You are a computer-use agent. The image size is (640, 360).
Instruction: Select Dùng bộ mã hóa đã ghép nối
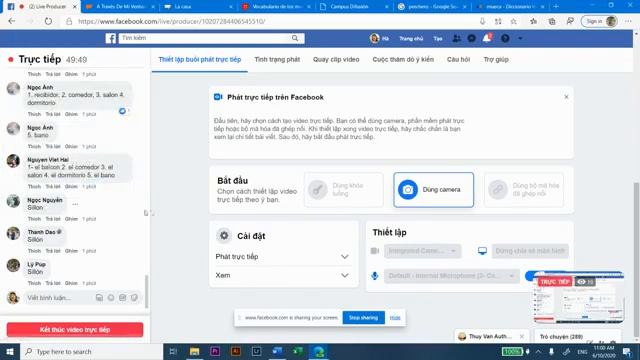pyautogui.click(x=524, y=190)
